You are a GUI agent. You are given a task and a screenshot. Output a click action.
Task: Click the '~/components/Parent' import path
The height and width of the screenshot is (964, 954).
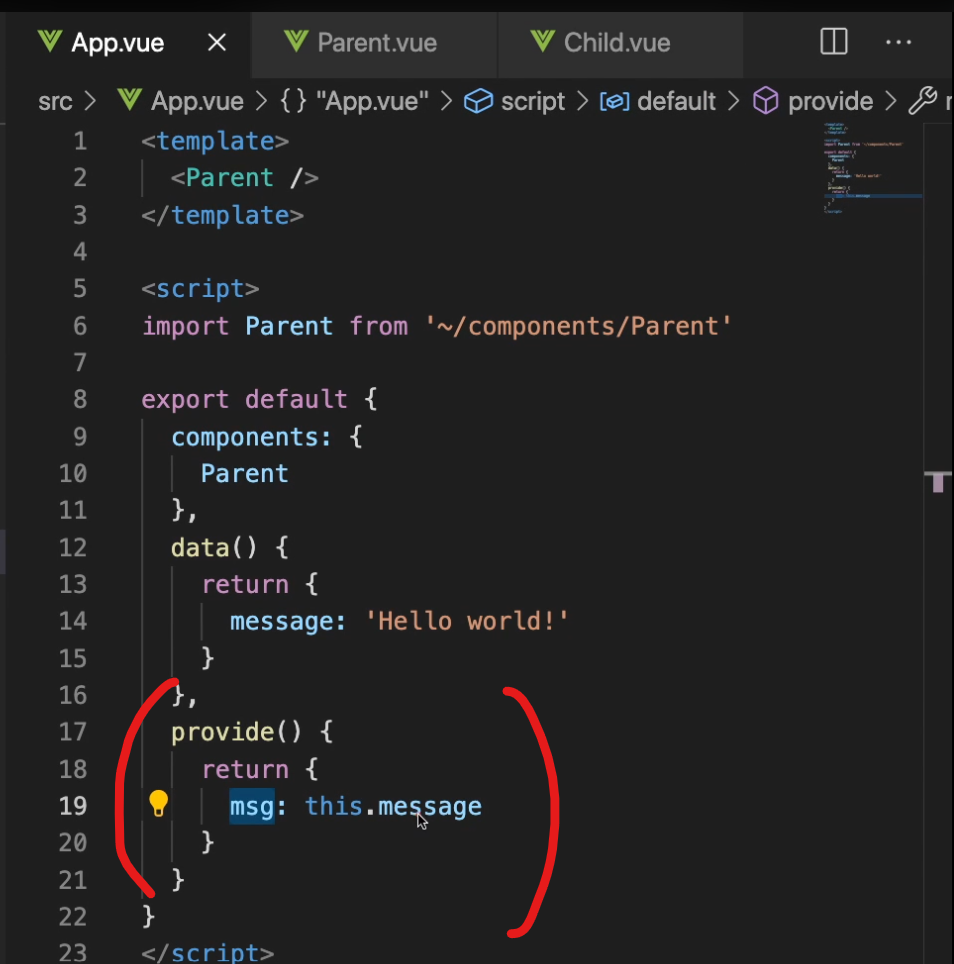(x=578, y=326)
